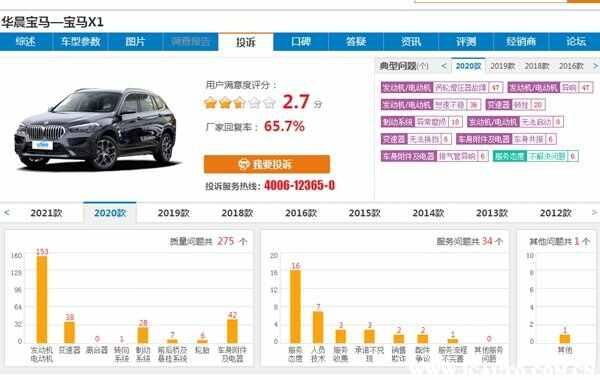Open the 答疑 Q&A tab
This screenshot has width=600, height=380.
click(356, 42)
